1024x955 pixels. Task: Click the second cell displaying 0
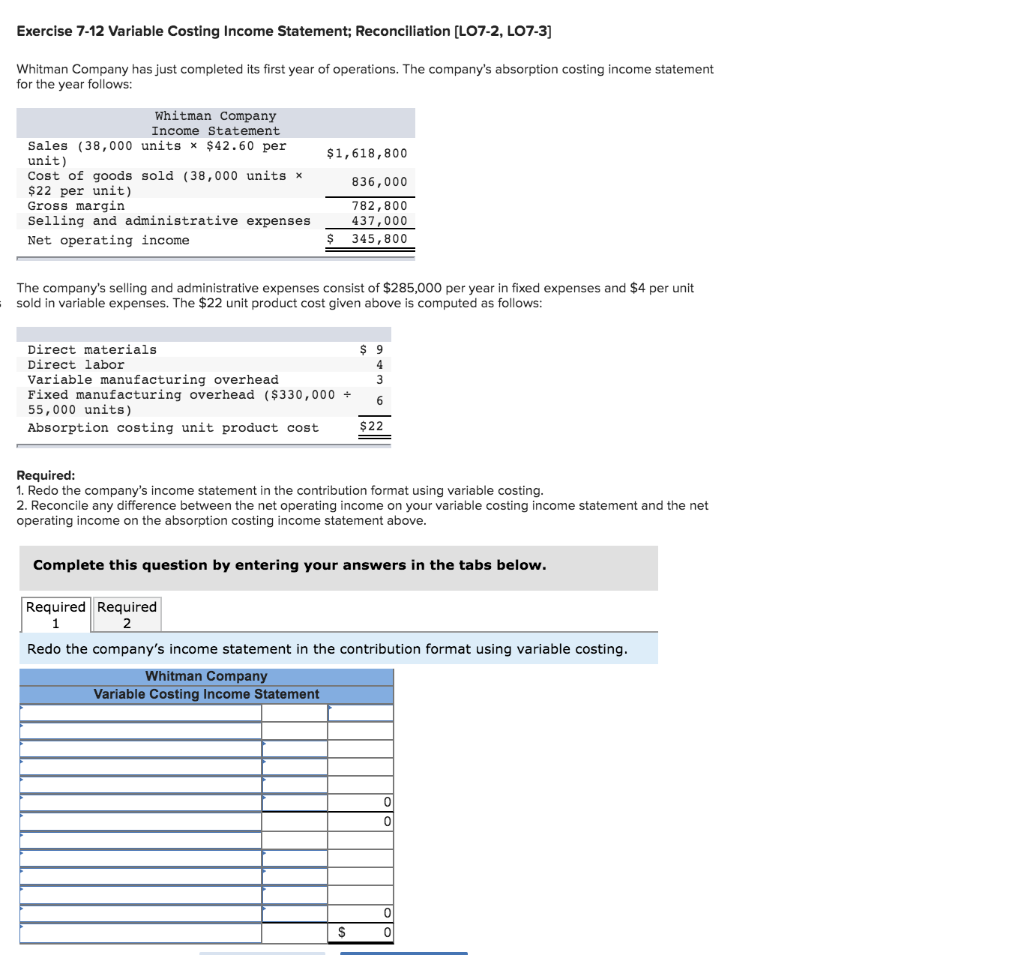pyautogui.click(x=361, y=821)
